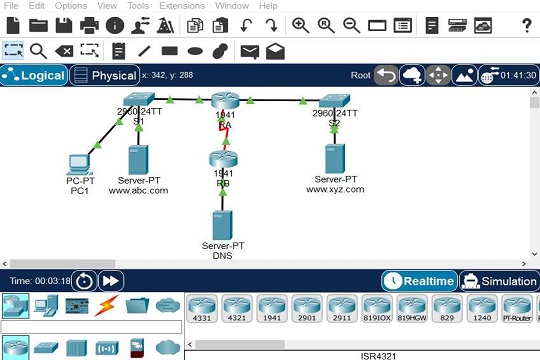Create a new file with the New icon

point(13,25)
